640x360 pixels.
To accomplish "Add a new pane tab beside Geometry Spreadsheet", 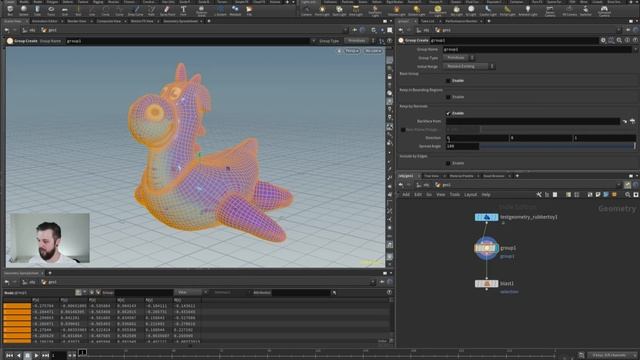I will pos(50,273).
